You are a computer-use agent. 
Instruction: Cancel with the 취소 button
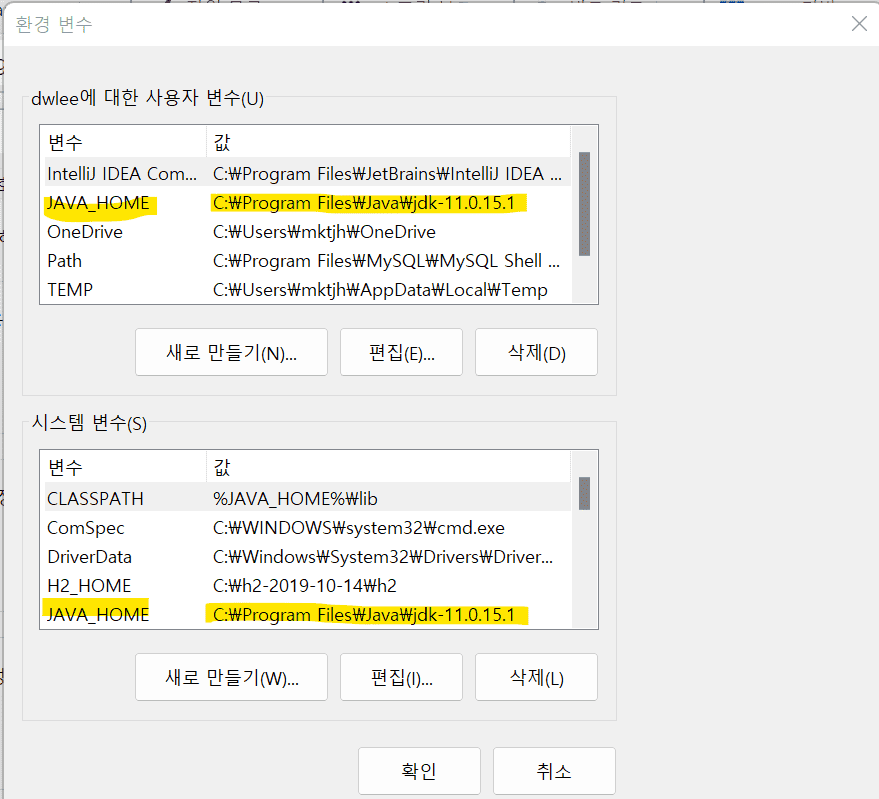tap(554, 771)
